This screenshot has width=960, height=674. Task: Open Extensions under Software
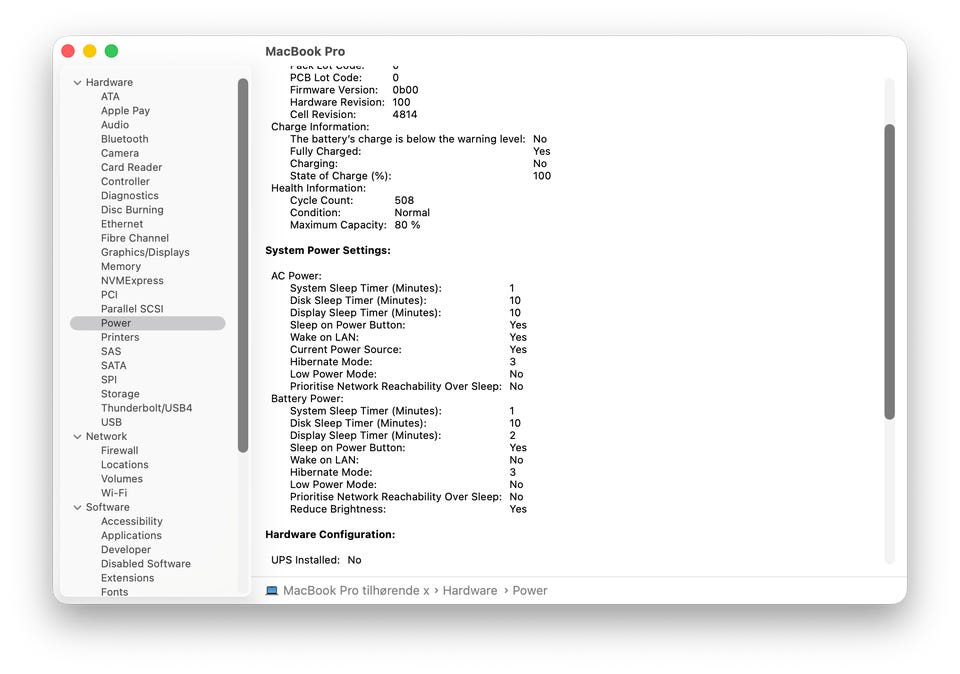tap(127, 578)
